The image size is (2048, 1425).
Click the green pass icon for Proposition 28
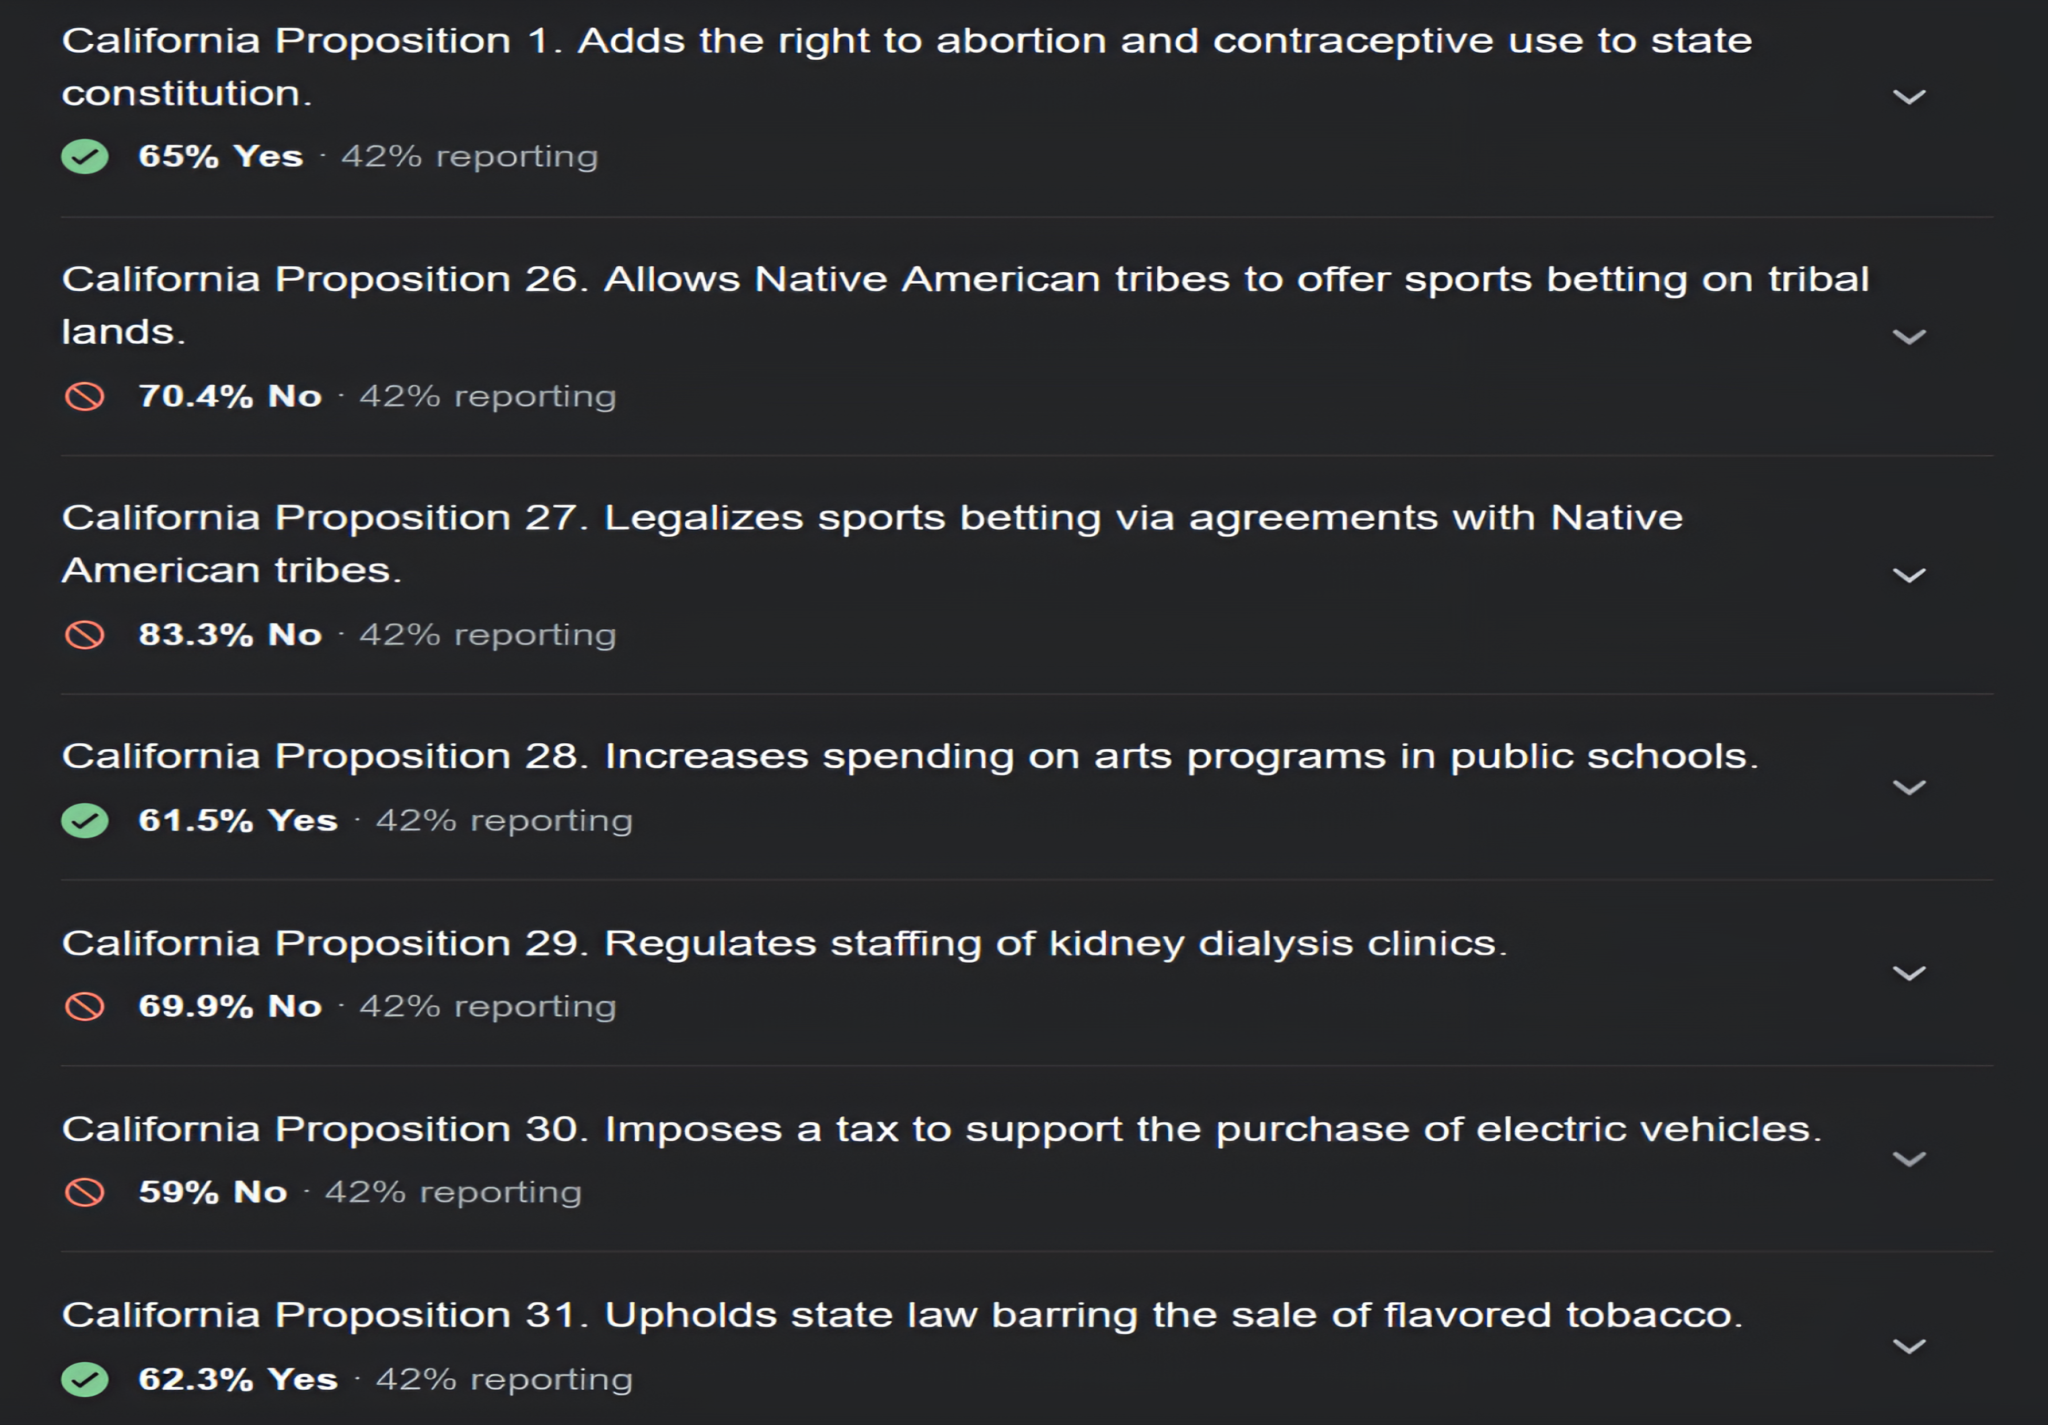(86, 819)
